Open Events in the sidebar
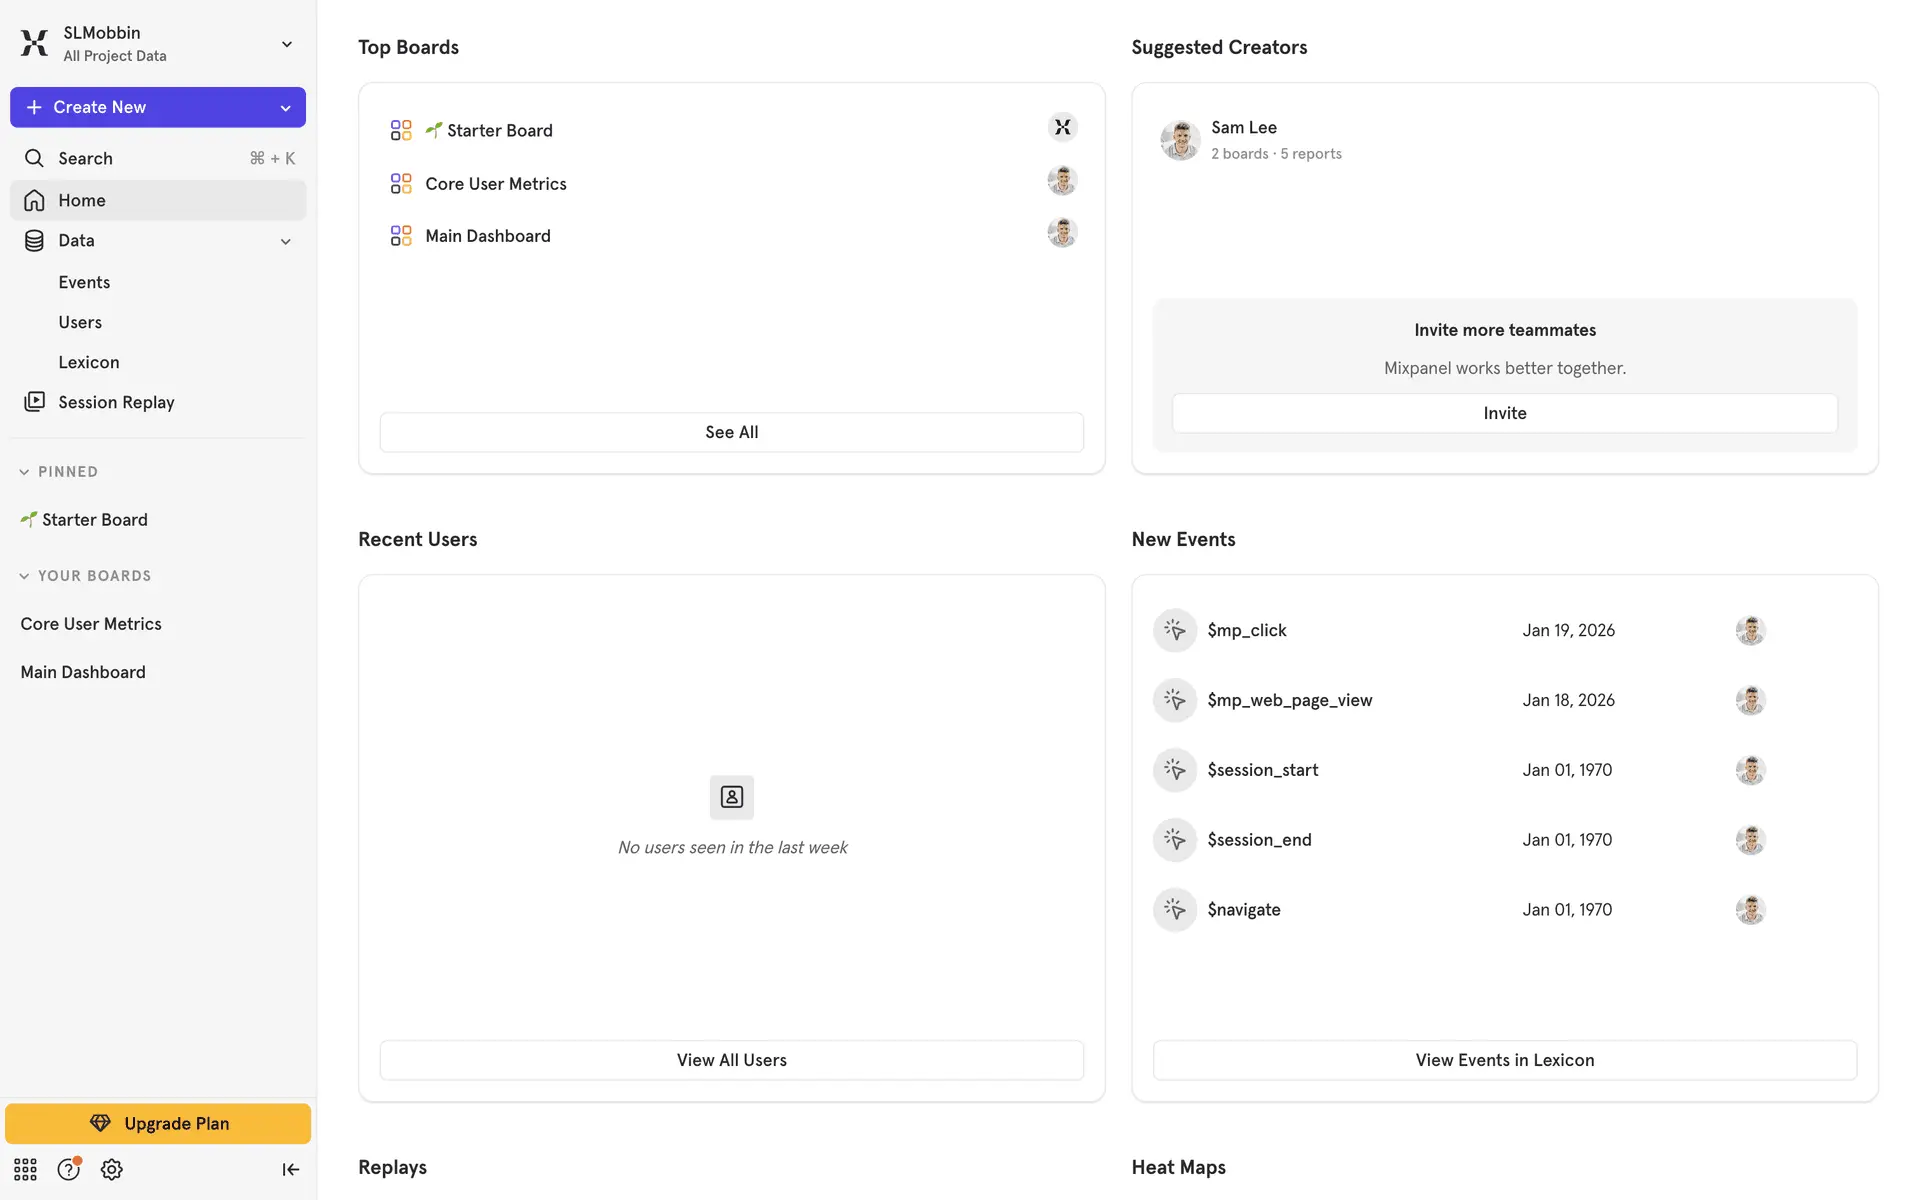 84,282
